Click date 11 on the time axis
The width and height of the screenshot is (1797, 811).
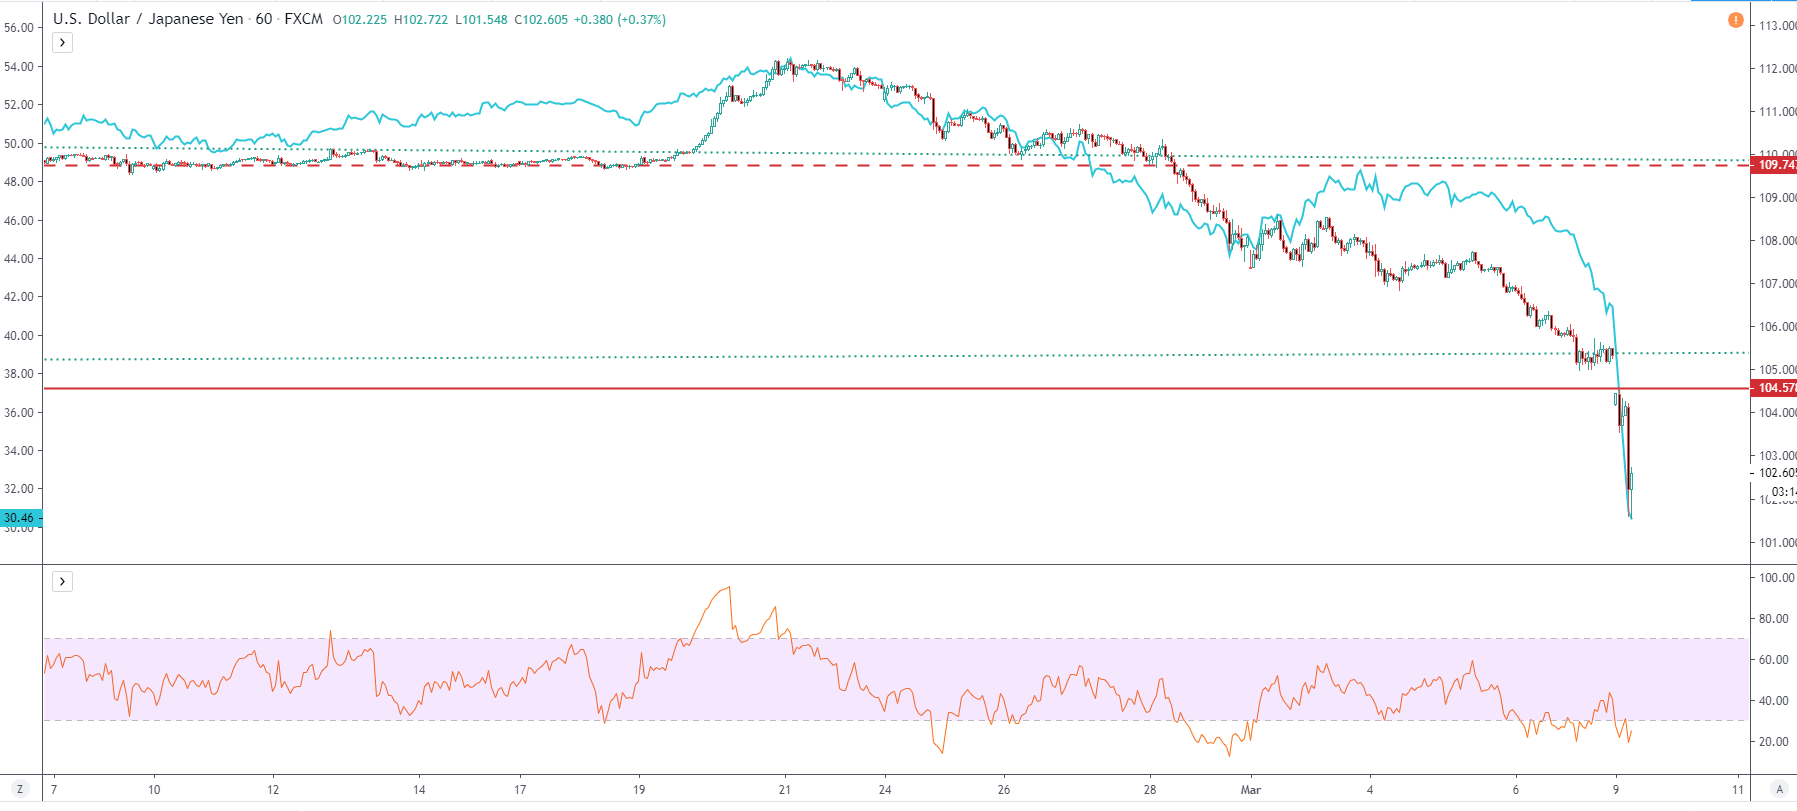[x=1738, y=790]
